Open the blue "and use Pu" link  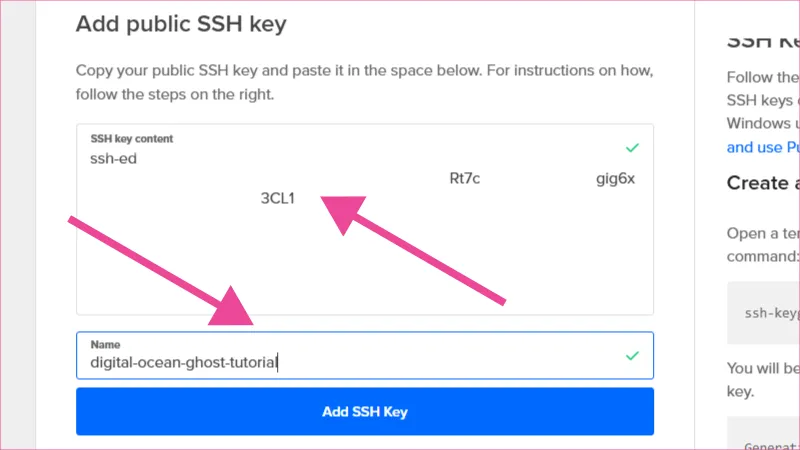click(x=763, y=147)
